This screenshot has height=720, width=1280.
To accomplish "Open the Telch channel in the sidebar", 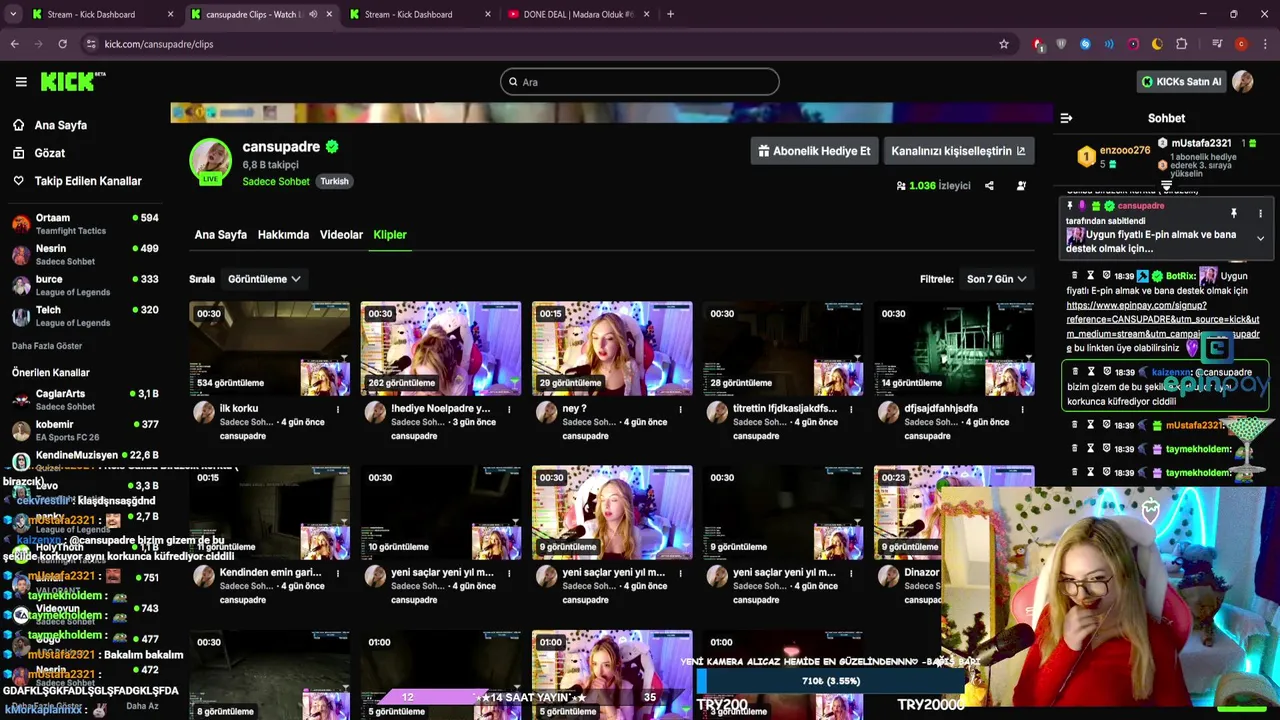I will coord(85,316).
